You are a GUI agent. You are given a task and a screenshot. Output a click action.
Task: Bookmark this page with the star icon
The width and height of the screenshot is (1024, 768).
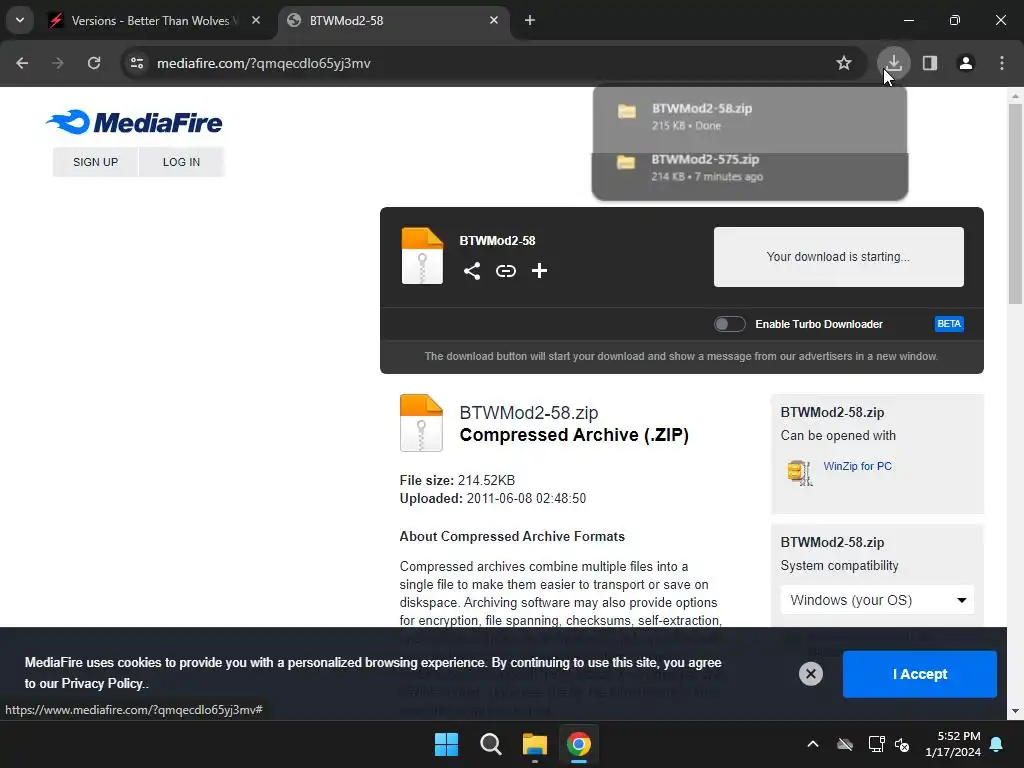tap(844, 63)
